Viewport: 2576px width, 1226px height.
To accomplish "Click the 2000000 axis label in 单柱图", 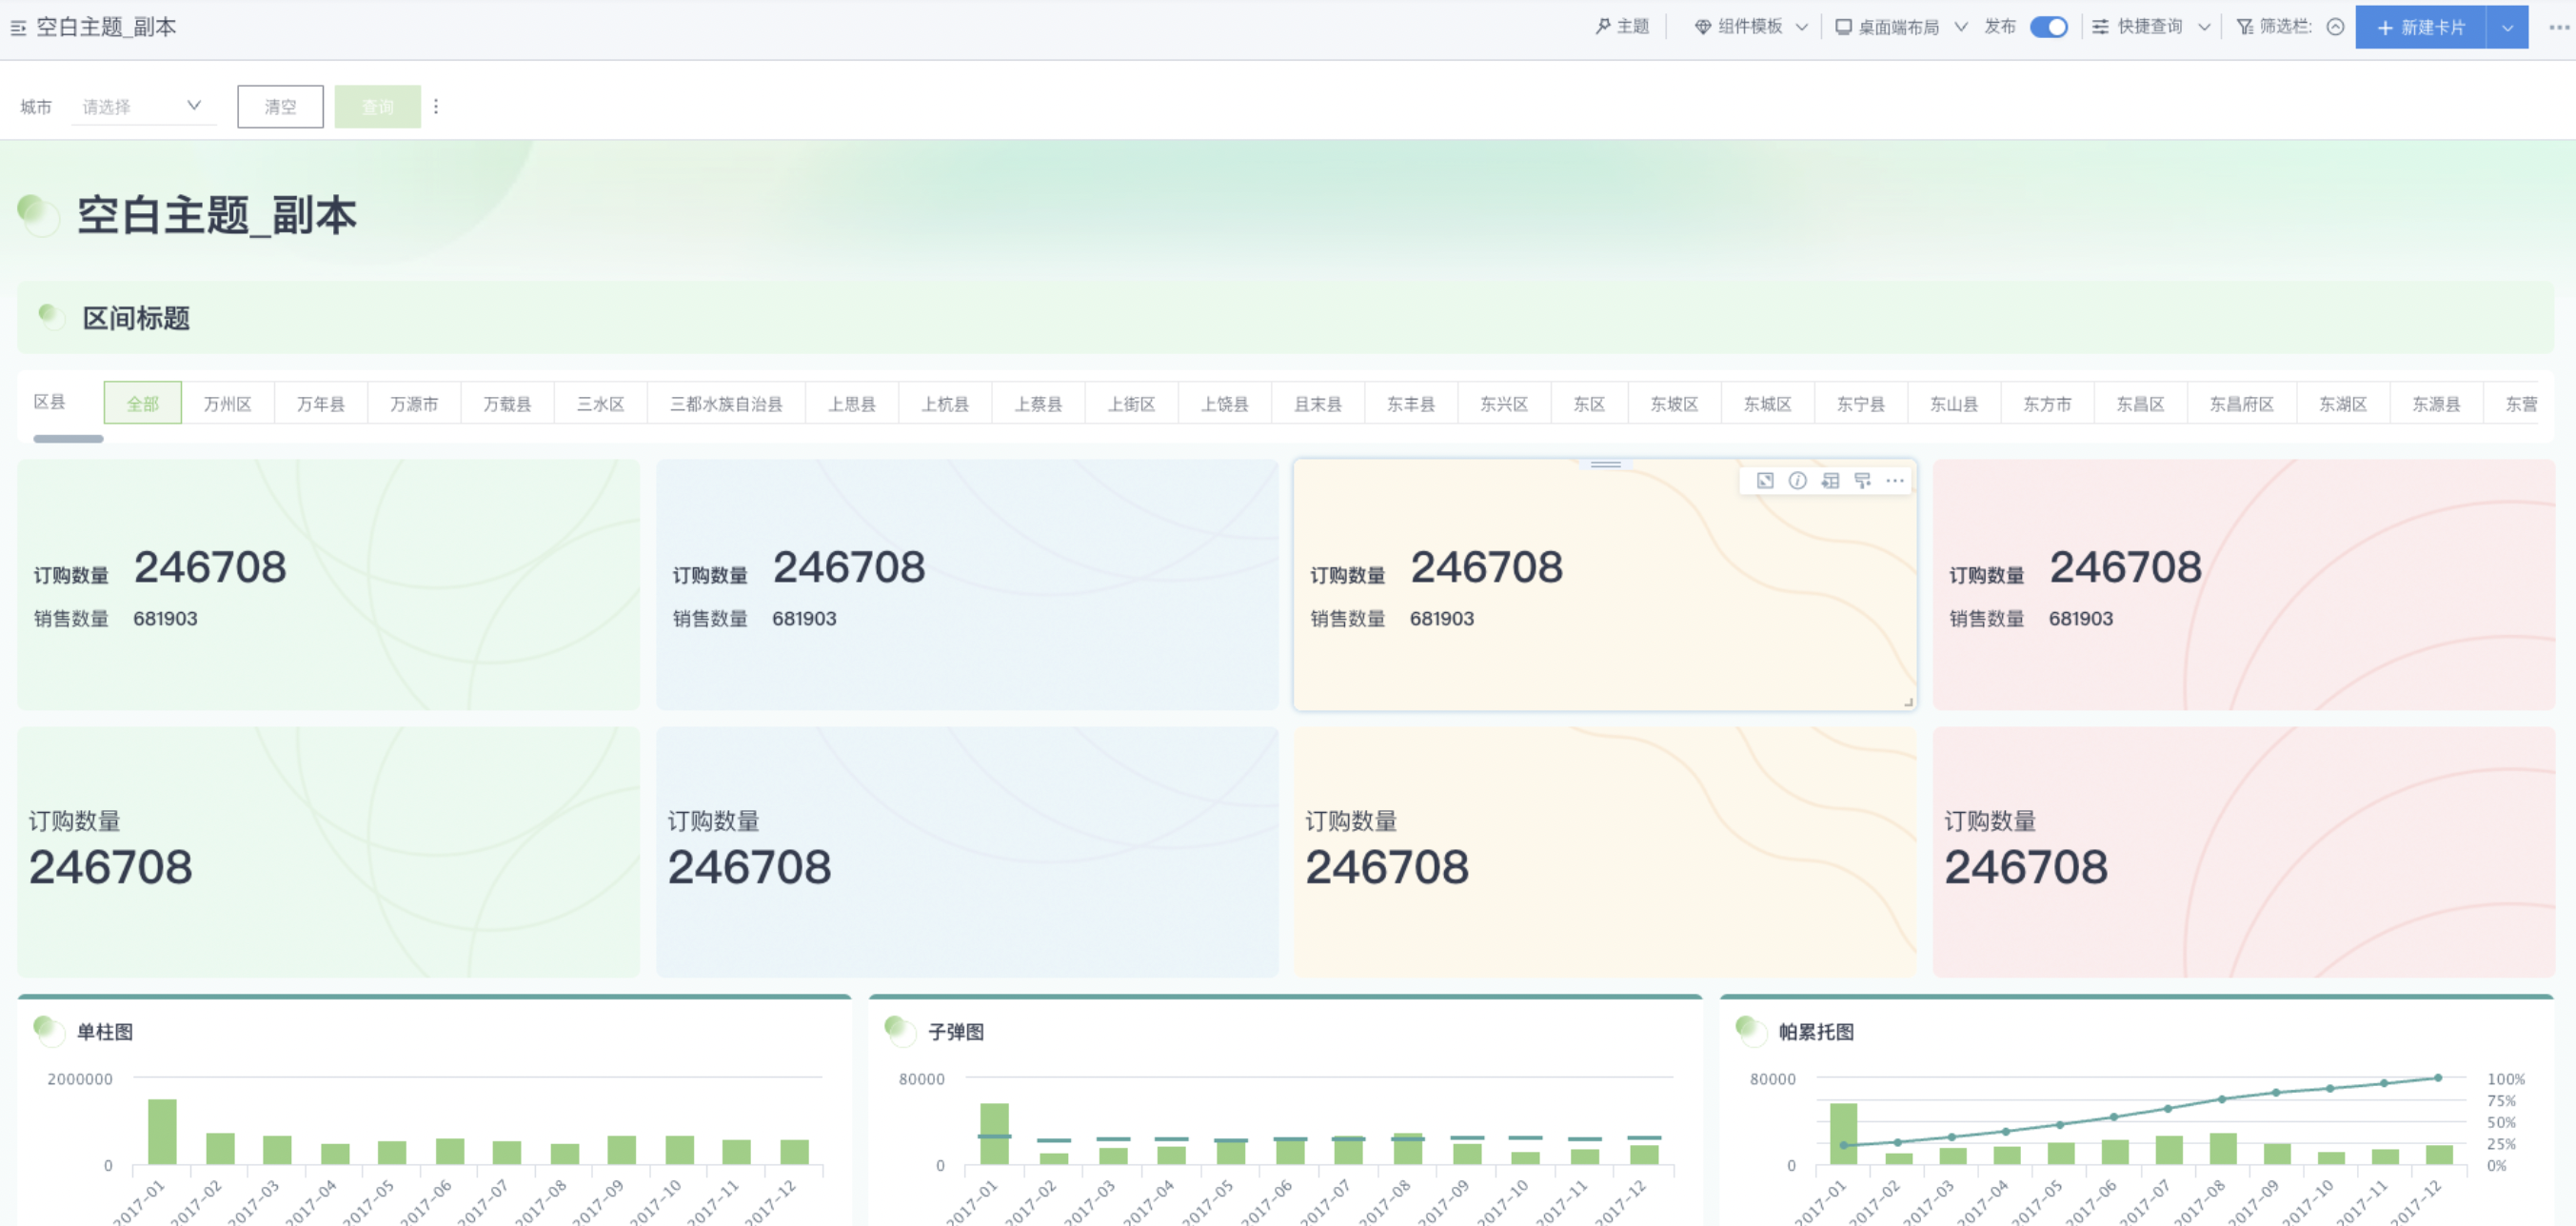I will click(80, 1079).
